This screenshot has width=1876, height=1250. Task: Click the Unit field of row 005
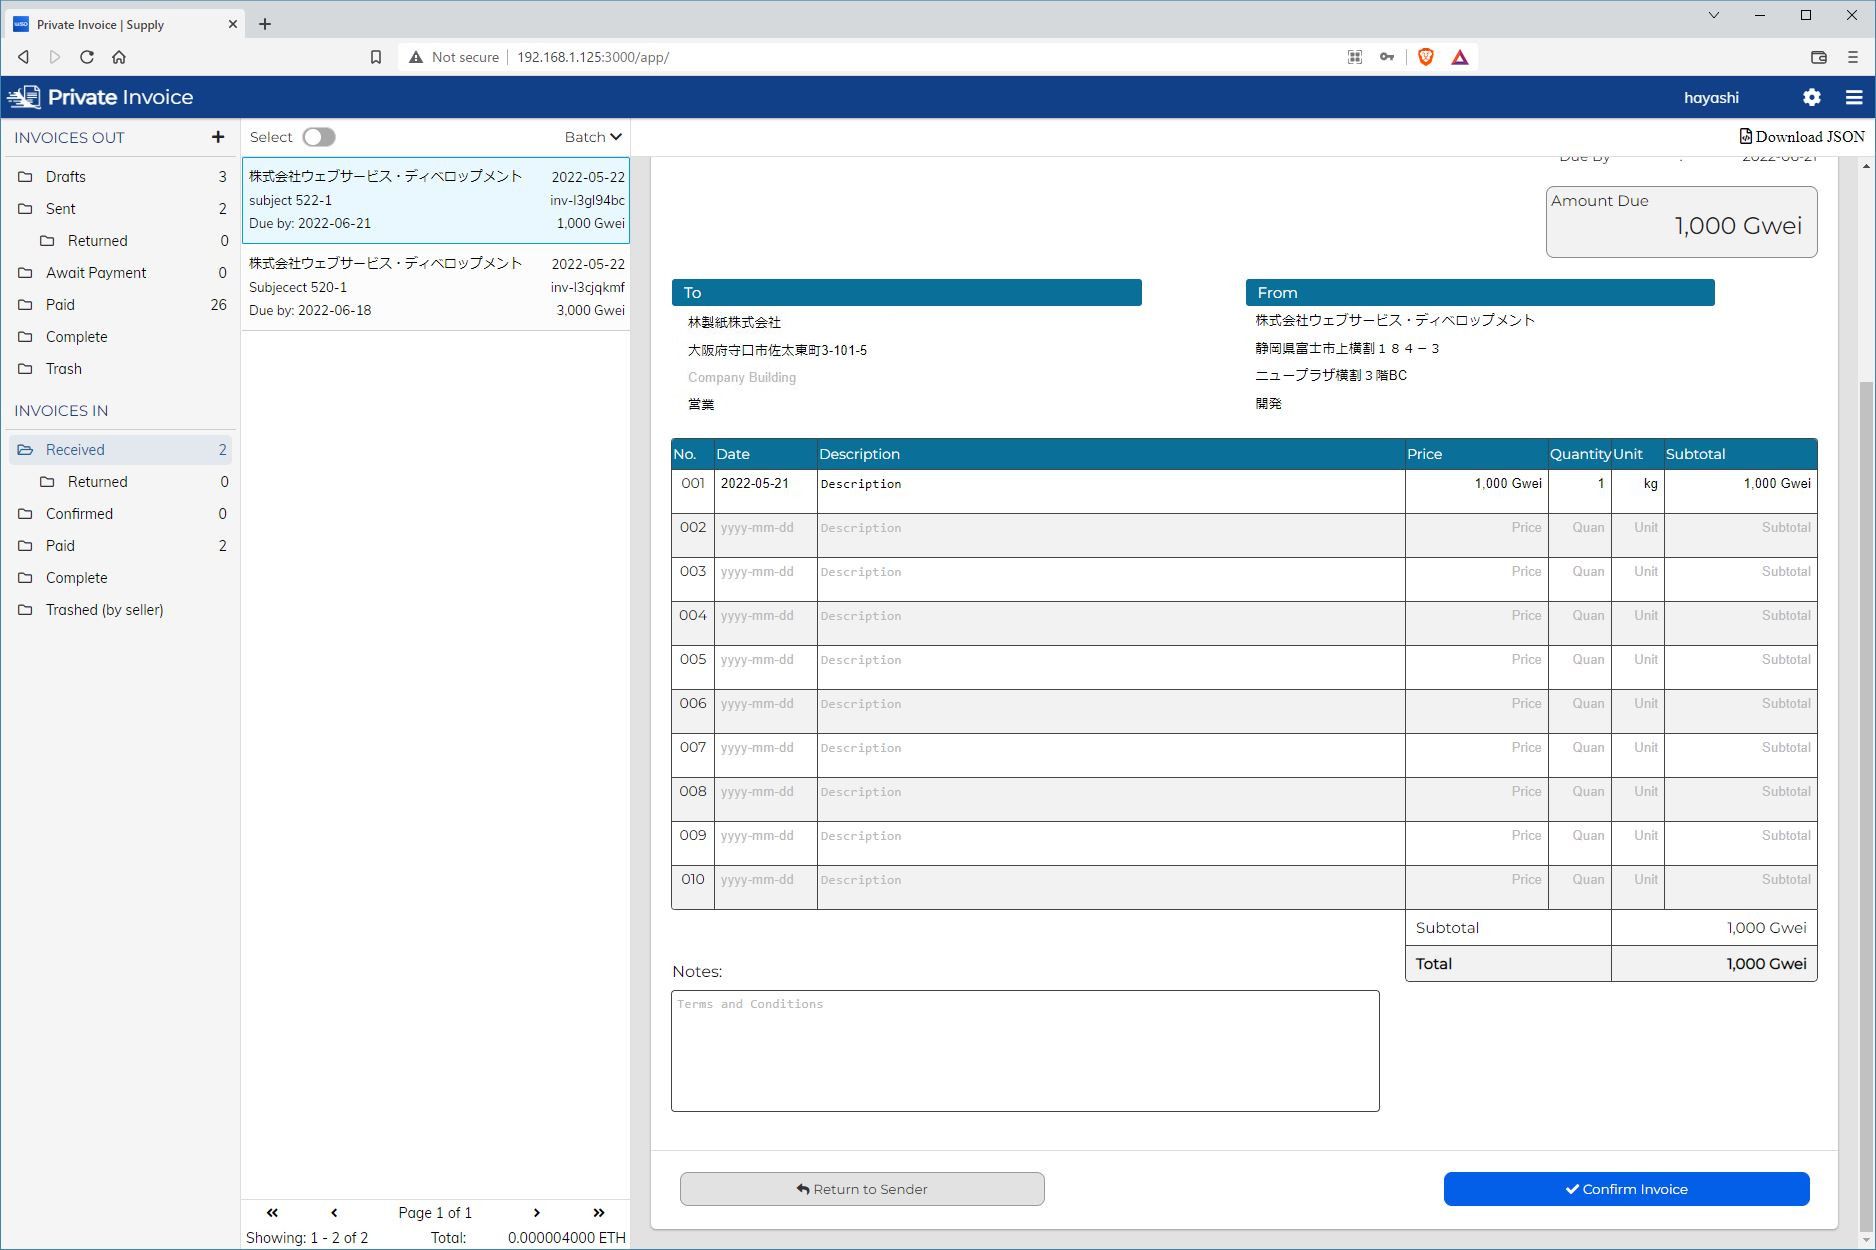(1638, 667)
